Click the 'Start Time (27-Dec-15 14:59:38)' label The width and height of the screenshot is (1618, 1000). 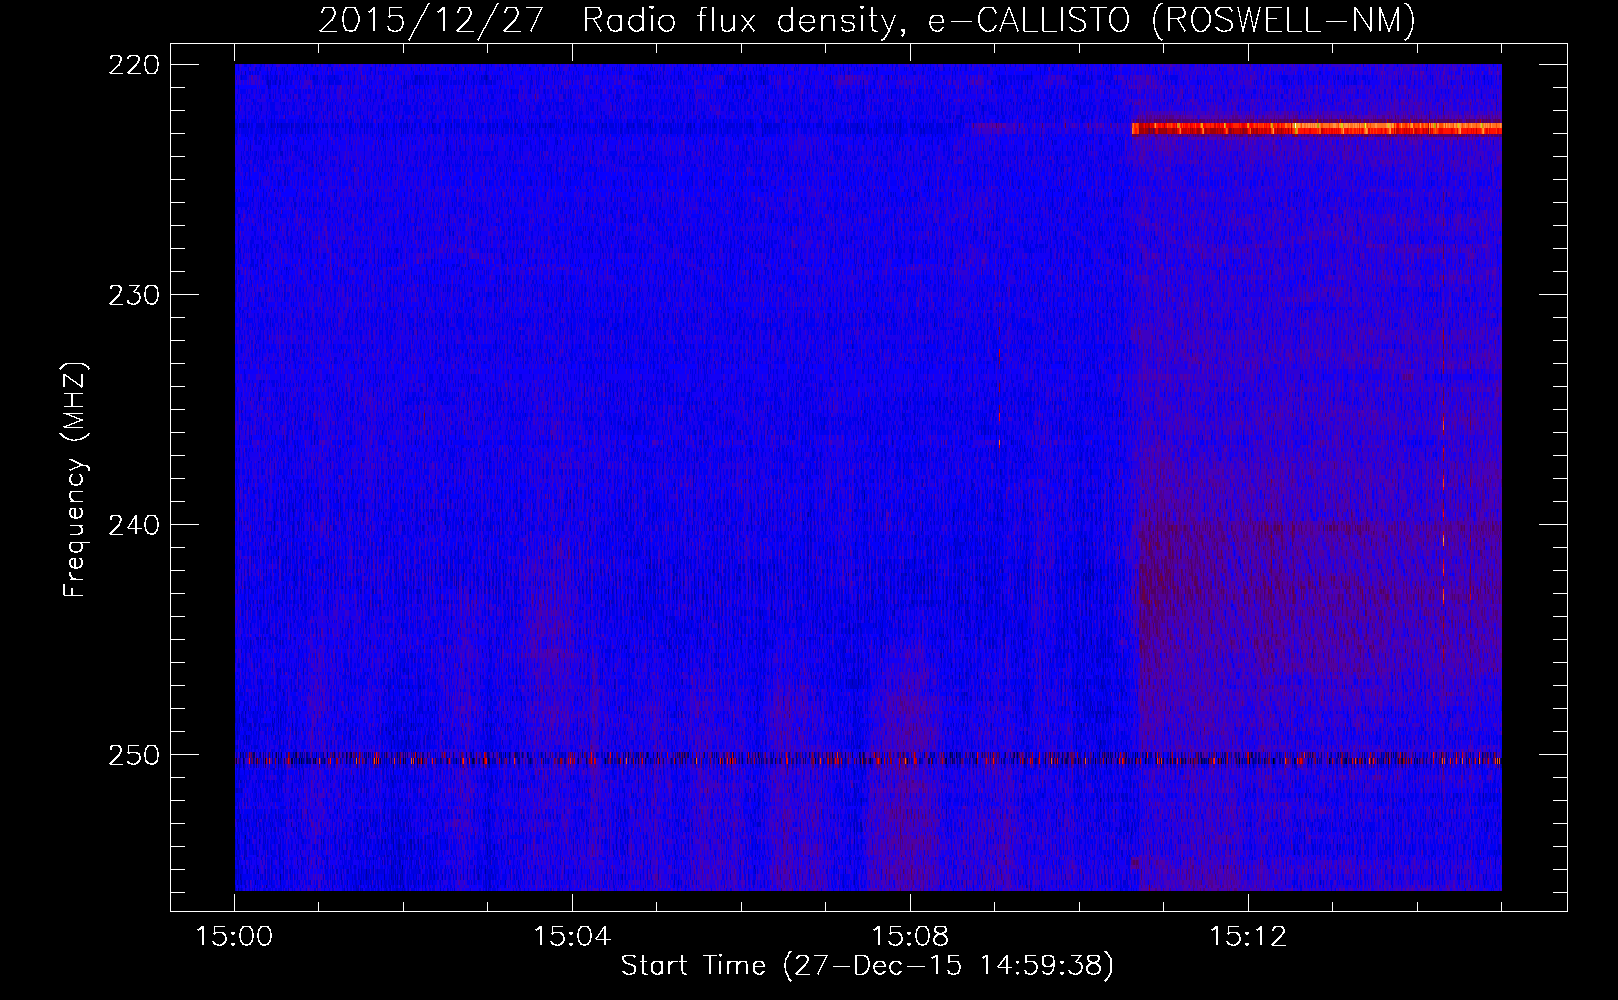(867, 966)
